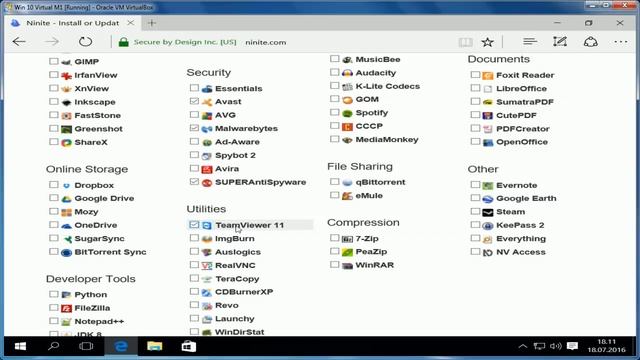This screenshot has width=640, height=360.
Task: Uncheck the Malwarebytes checkbox
Action: coord(194,128)
